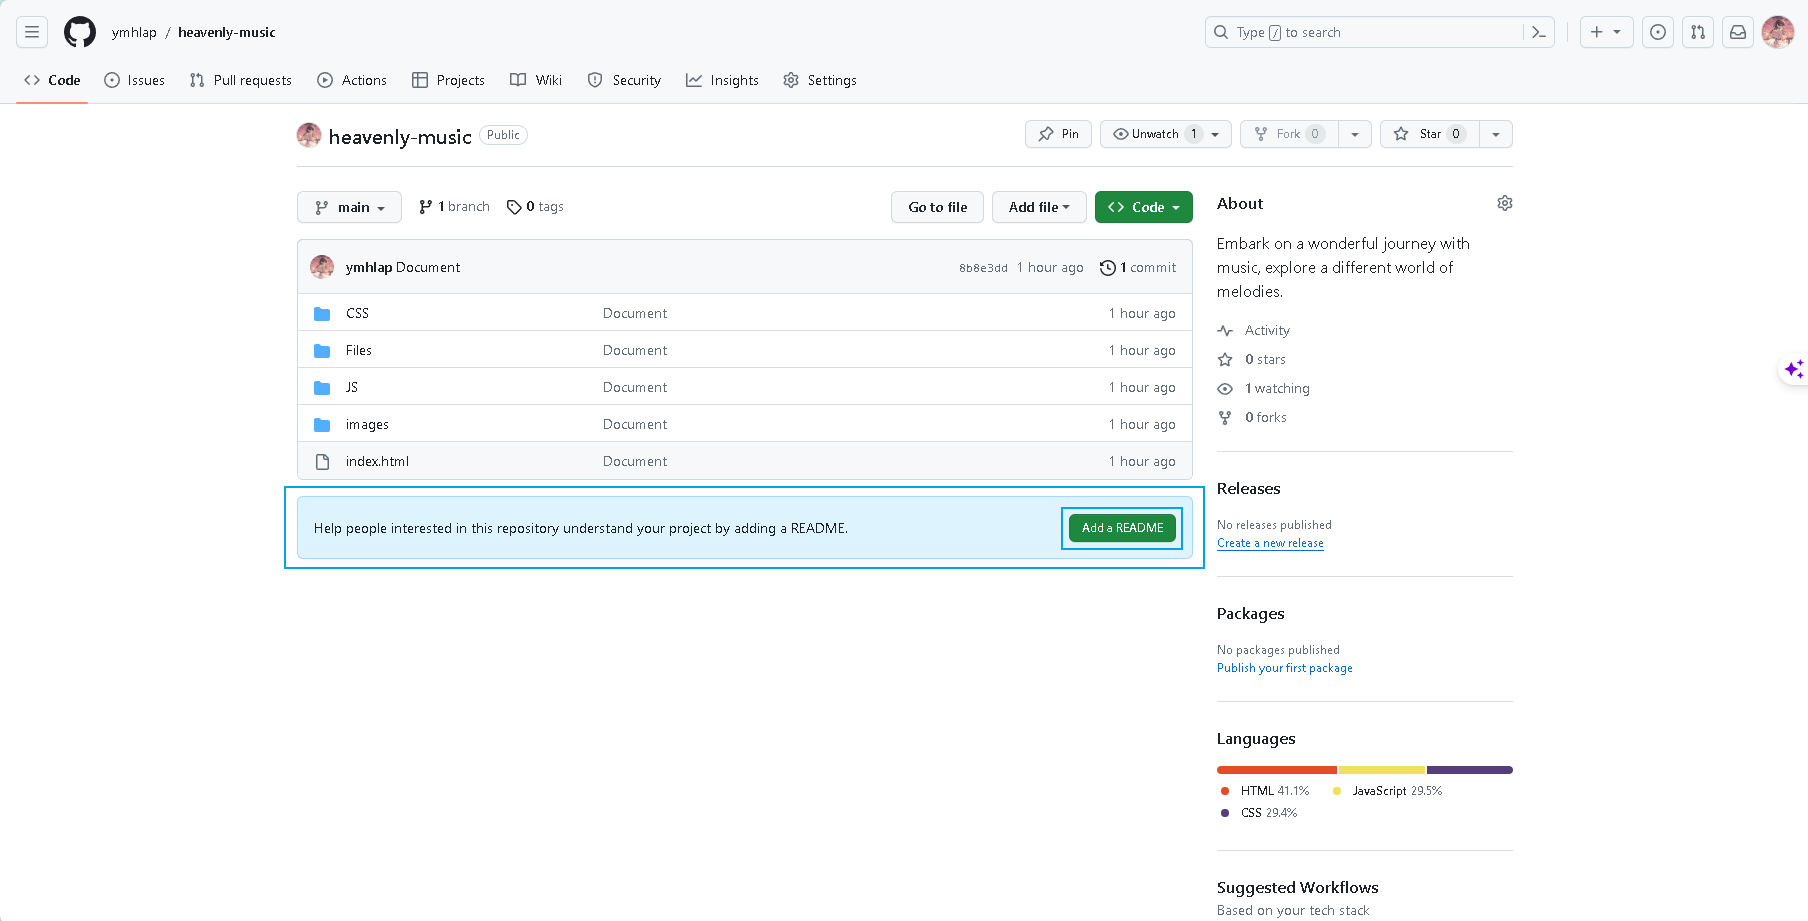Click the languages color bar HTML segment
Image resolution: width=1808 pixels, height=921 pixels.
1276,770
